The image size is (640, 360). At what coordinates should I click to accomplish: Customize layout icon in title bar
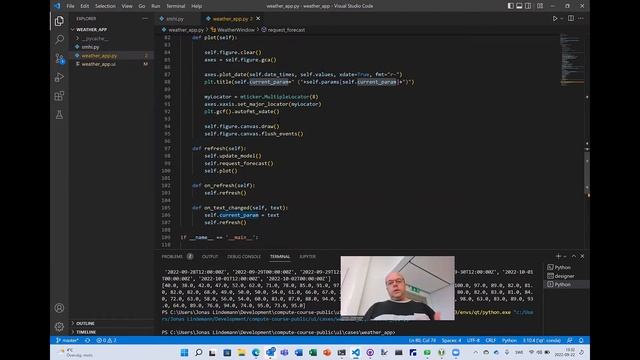pos(540,6)
